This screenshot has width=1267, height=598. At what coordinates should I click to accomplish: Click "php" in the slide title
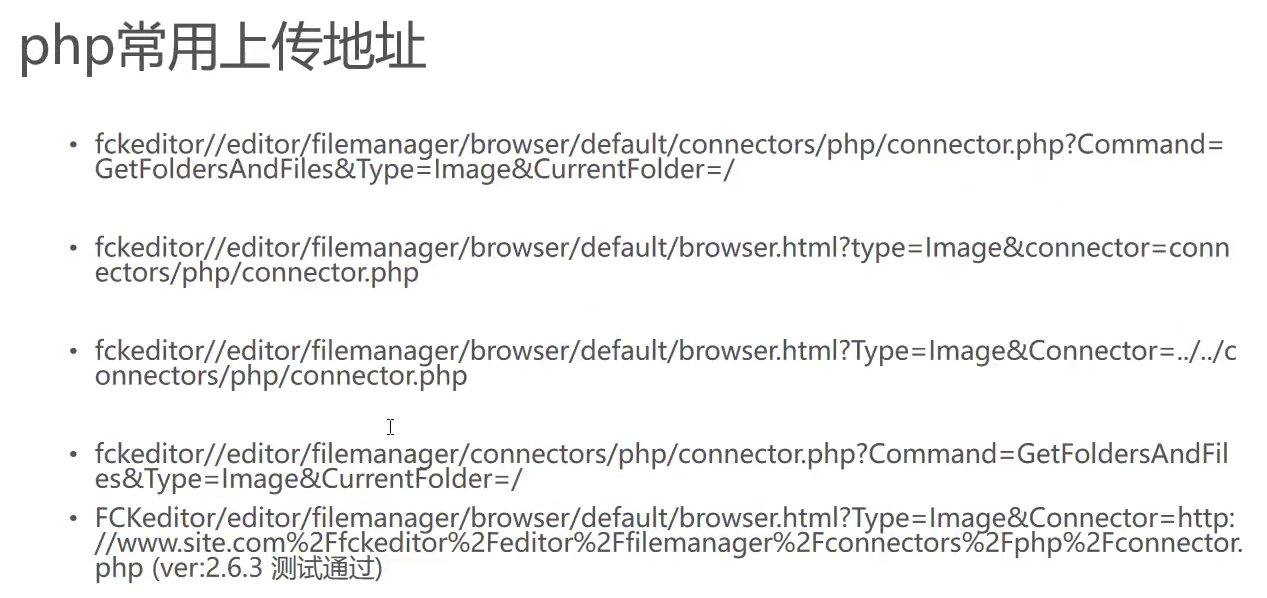[x=66, y=50]
